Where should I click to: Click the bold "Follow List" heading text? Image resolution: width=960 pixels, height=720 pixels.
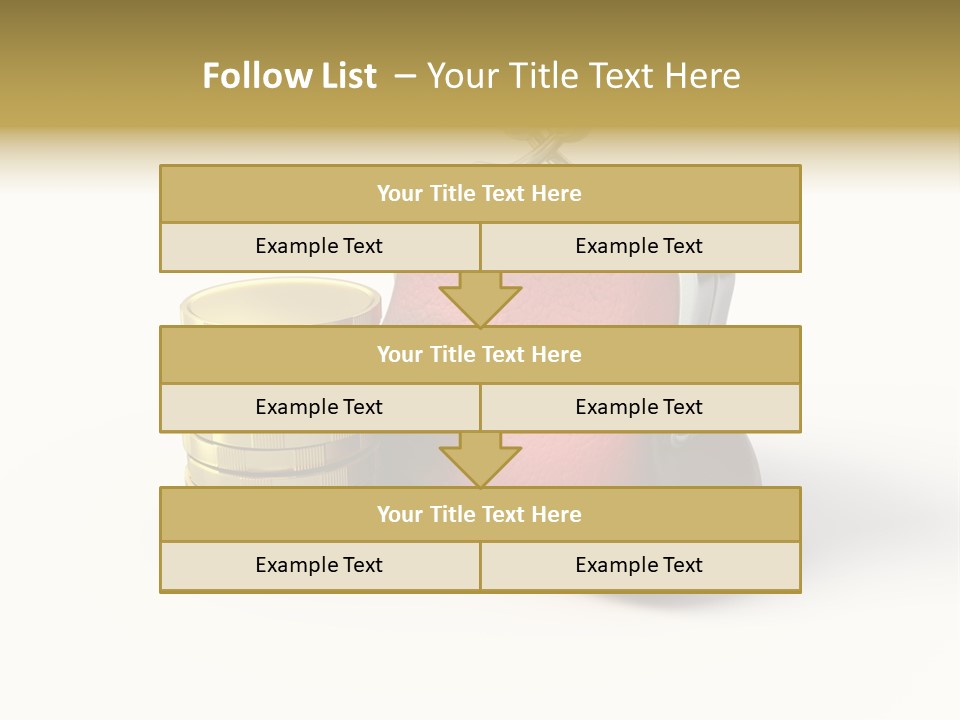(x=289, y=76)
